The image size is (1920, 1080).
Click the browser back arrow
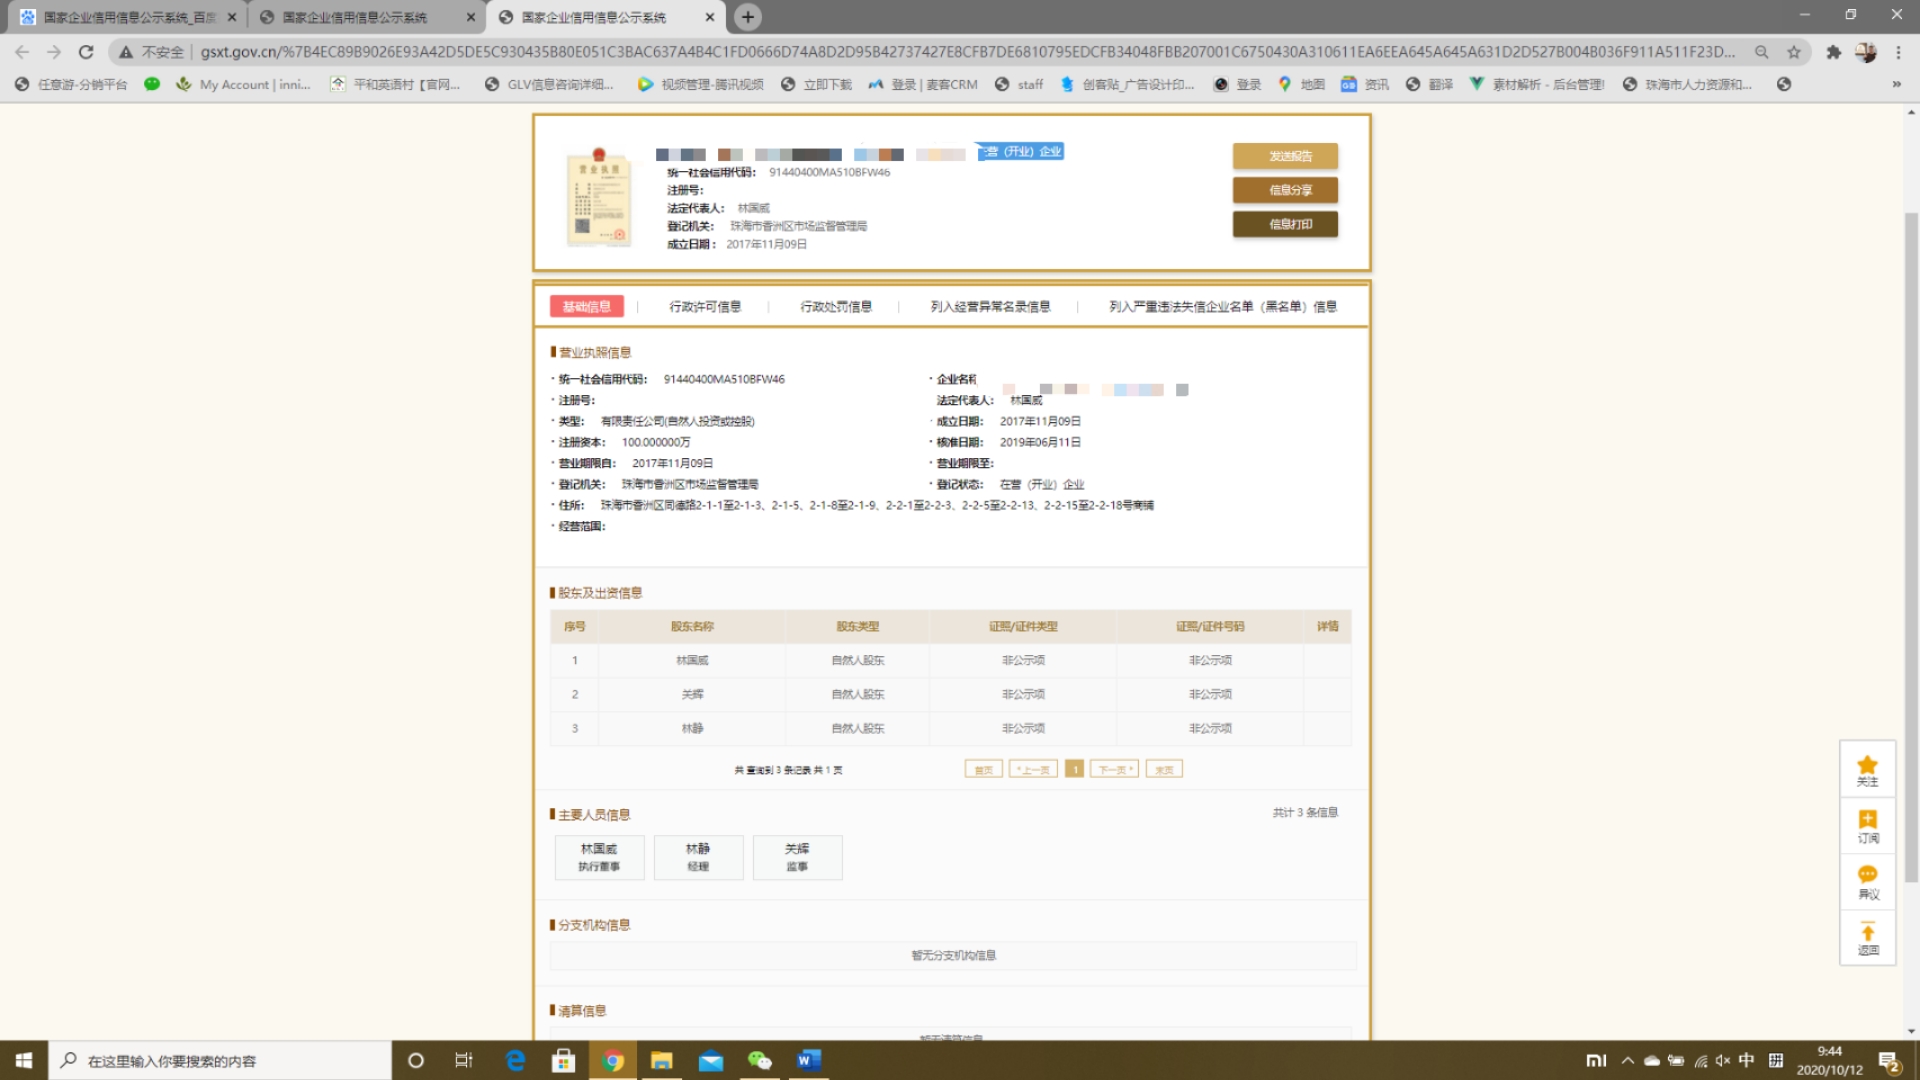click(x=22, y=52)
